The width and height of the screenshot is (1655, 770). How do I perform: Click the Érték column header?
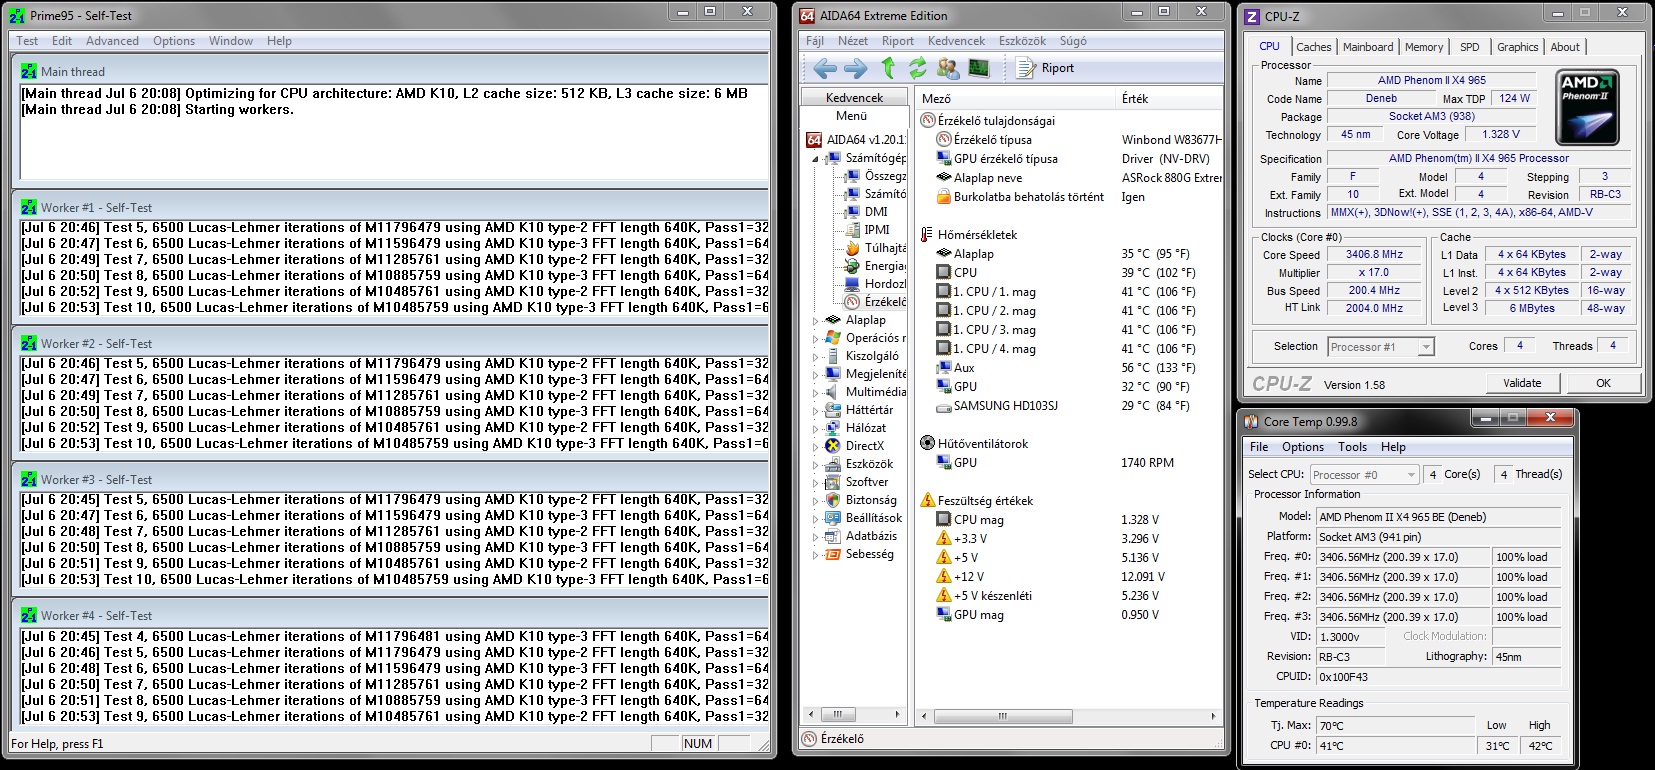[x=1168, y=99]
